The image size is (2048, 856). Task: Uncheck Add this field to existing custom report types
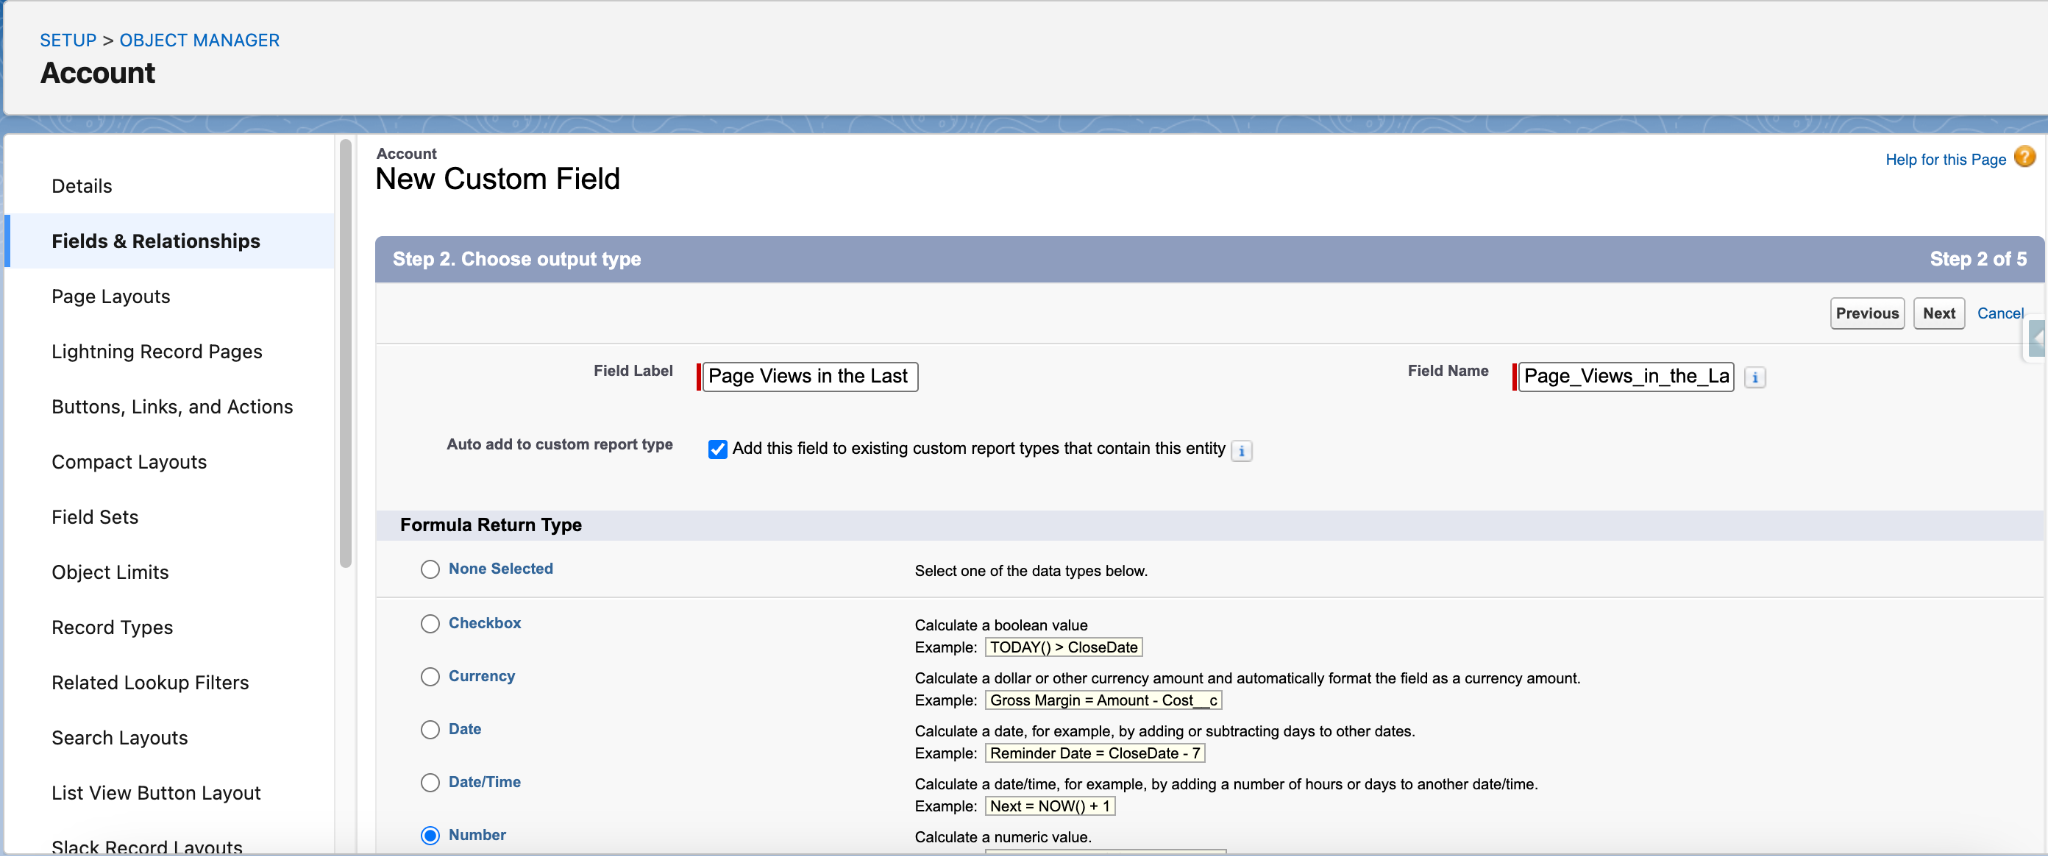(x=718, y=449)
